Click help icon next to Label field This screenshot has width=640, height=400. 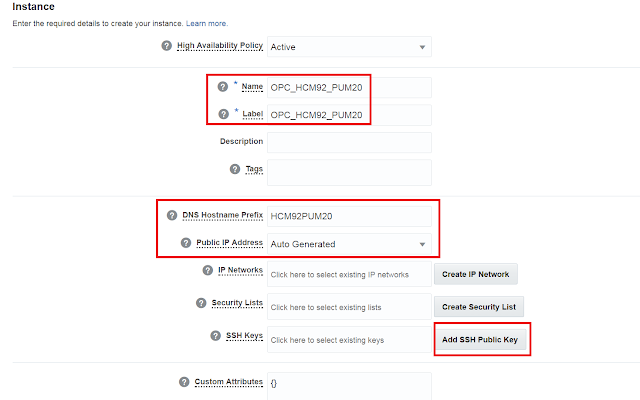tap(223, 114)
